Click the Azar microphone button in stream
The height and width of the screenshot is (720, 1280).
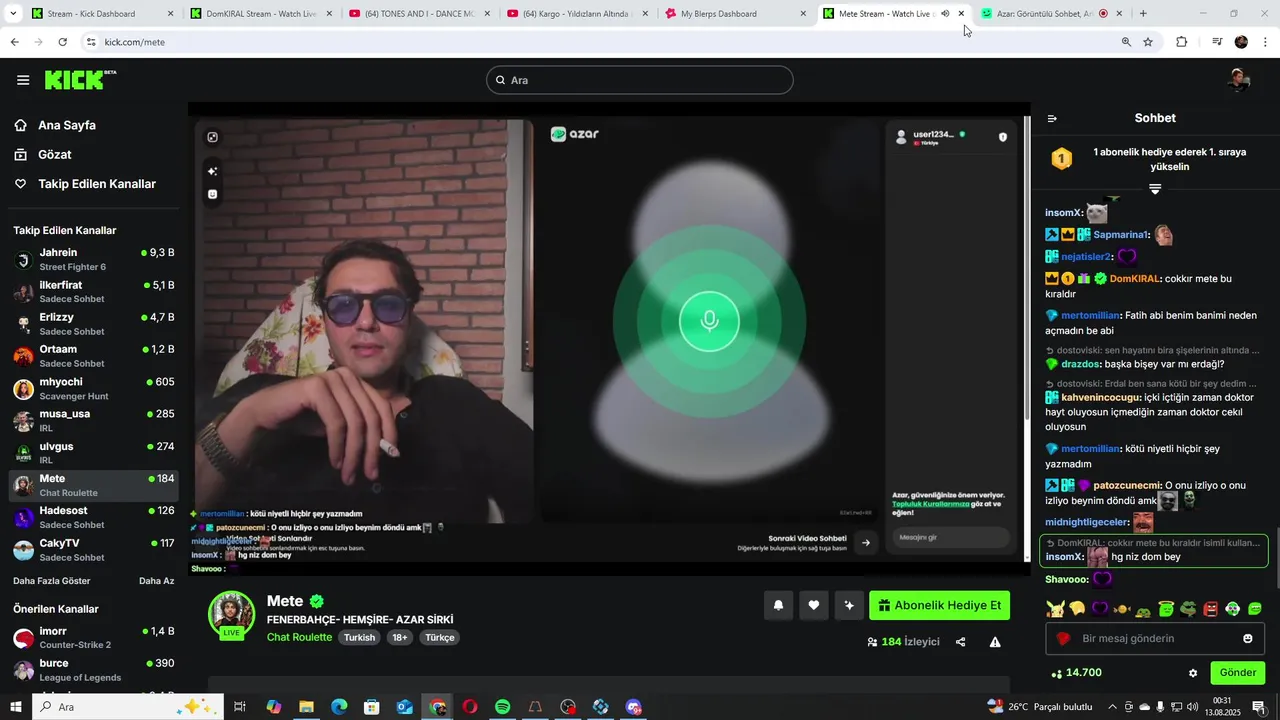[709, 321]
